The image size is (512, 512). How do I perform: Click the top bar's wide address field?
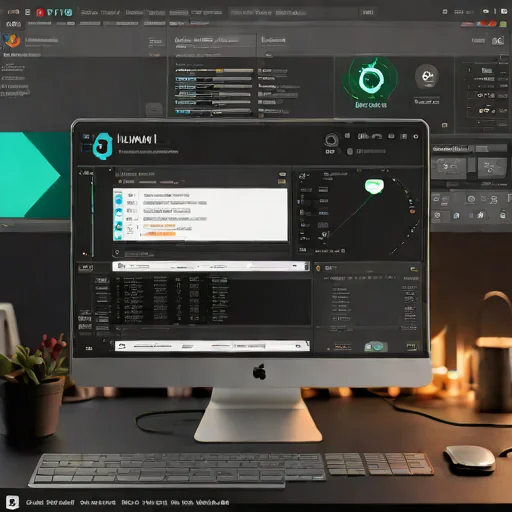(x=293, y=13)
